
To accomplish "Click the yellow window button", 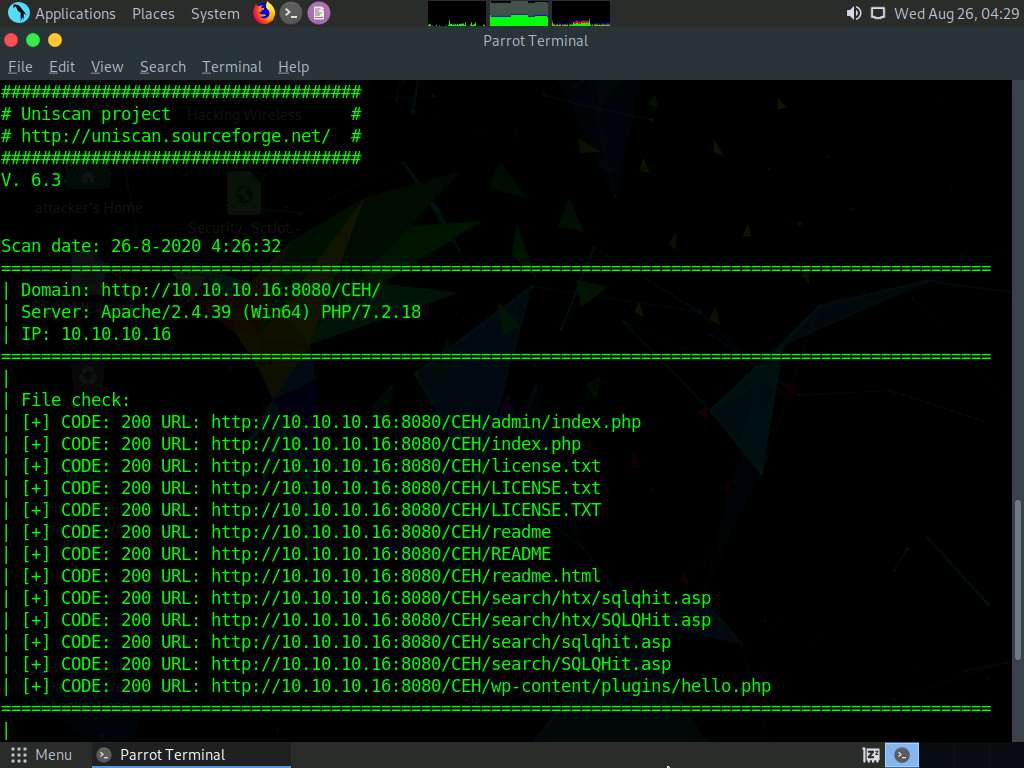I will 55,40.
